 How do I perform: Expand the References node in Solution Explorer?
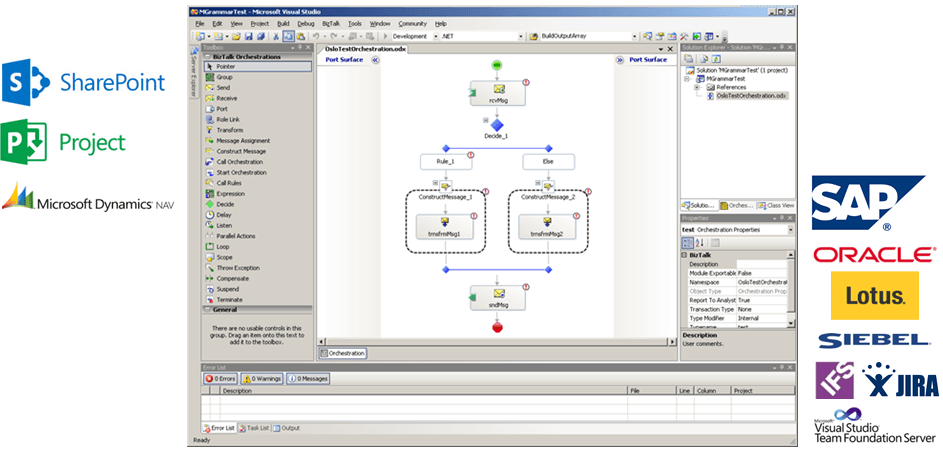click(x=698, y=87)
